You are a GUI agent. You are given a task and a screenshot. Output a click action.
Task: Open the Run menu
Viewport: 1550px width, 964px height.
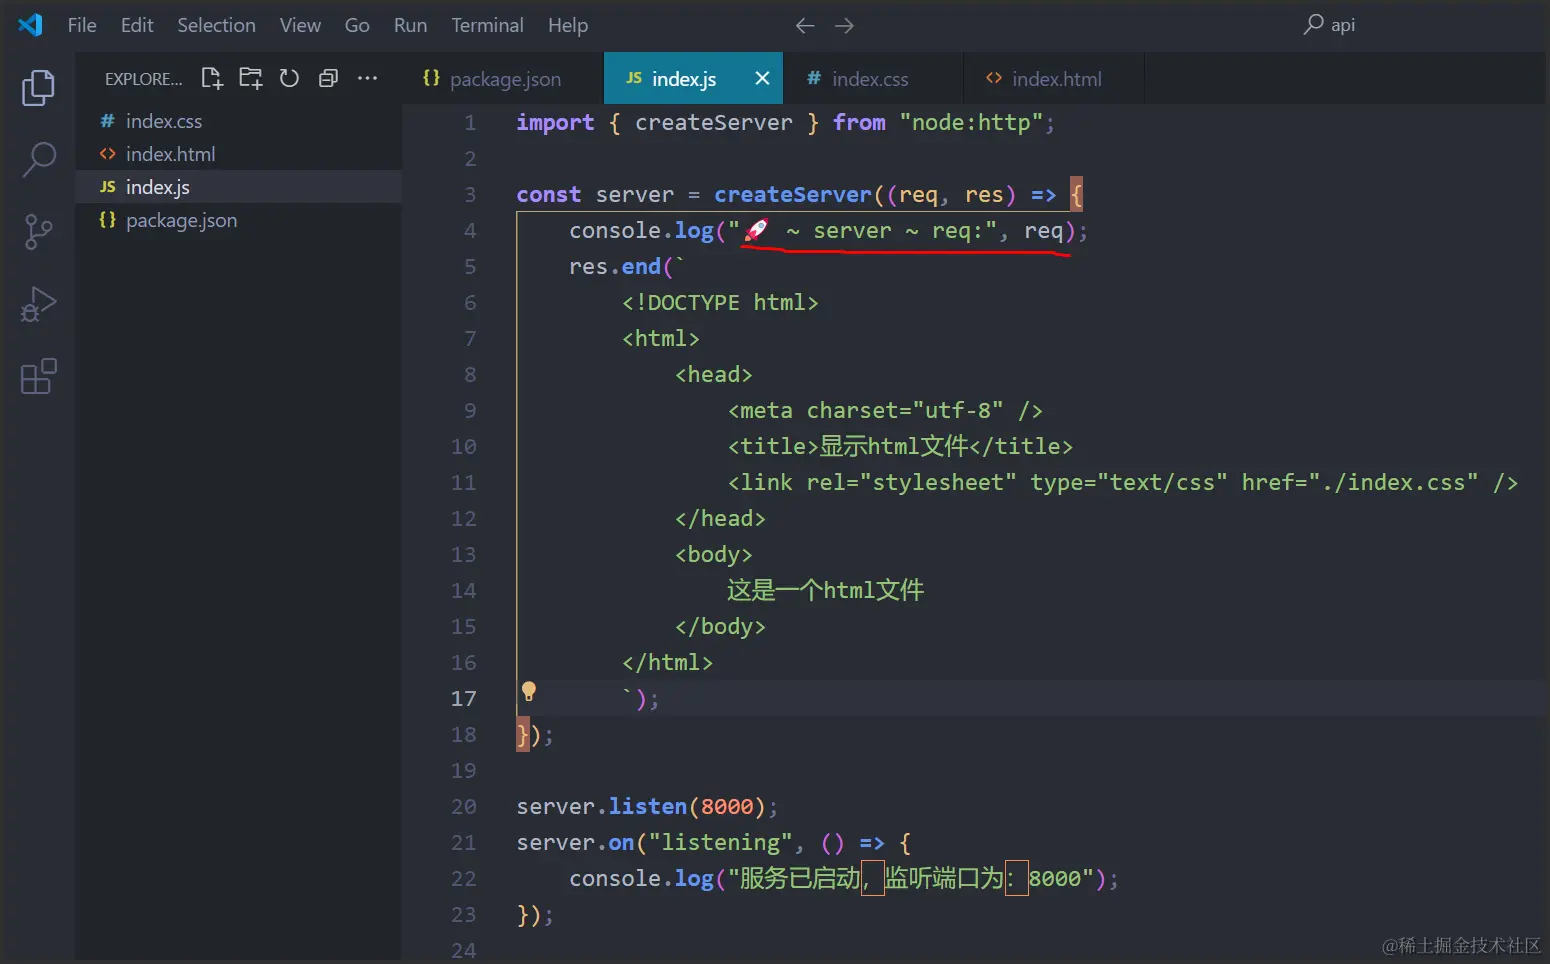(x=410, y=25)
